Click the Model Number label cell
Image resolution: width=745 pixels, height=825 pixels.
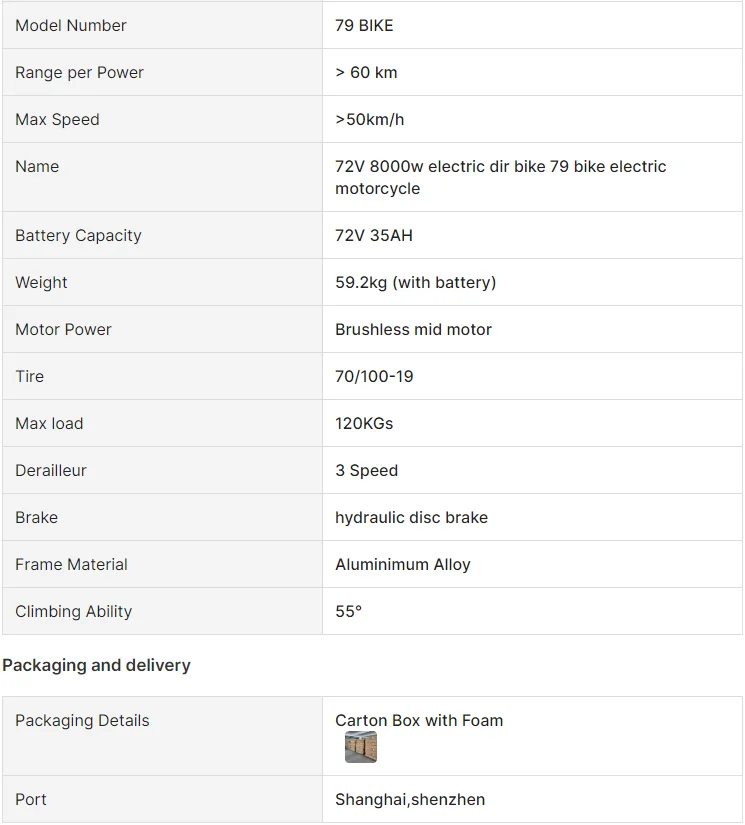(x=71, y=26)
